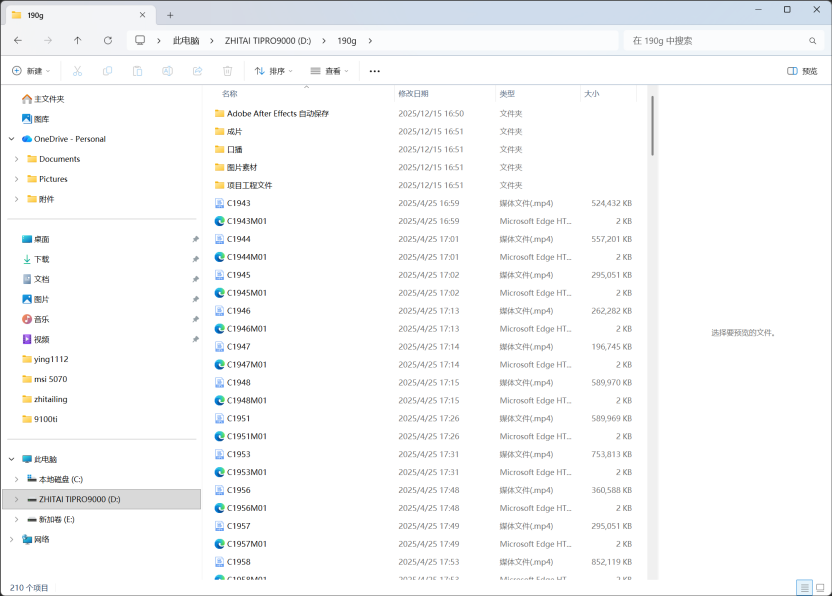Switch to large thumbnails view in status bar
The image size is (832, 596).
(820, 587)
